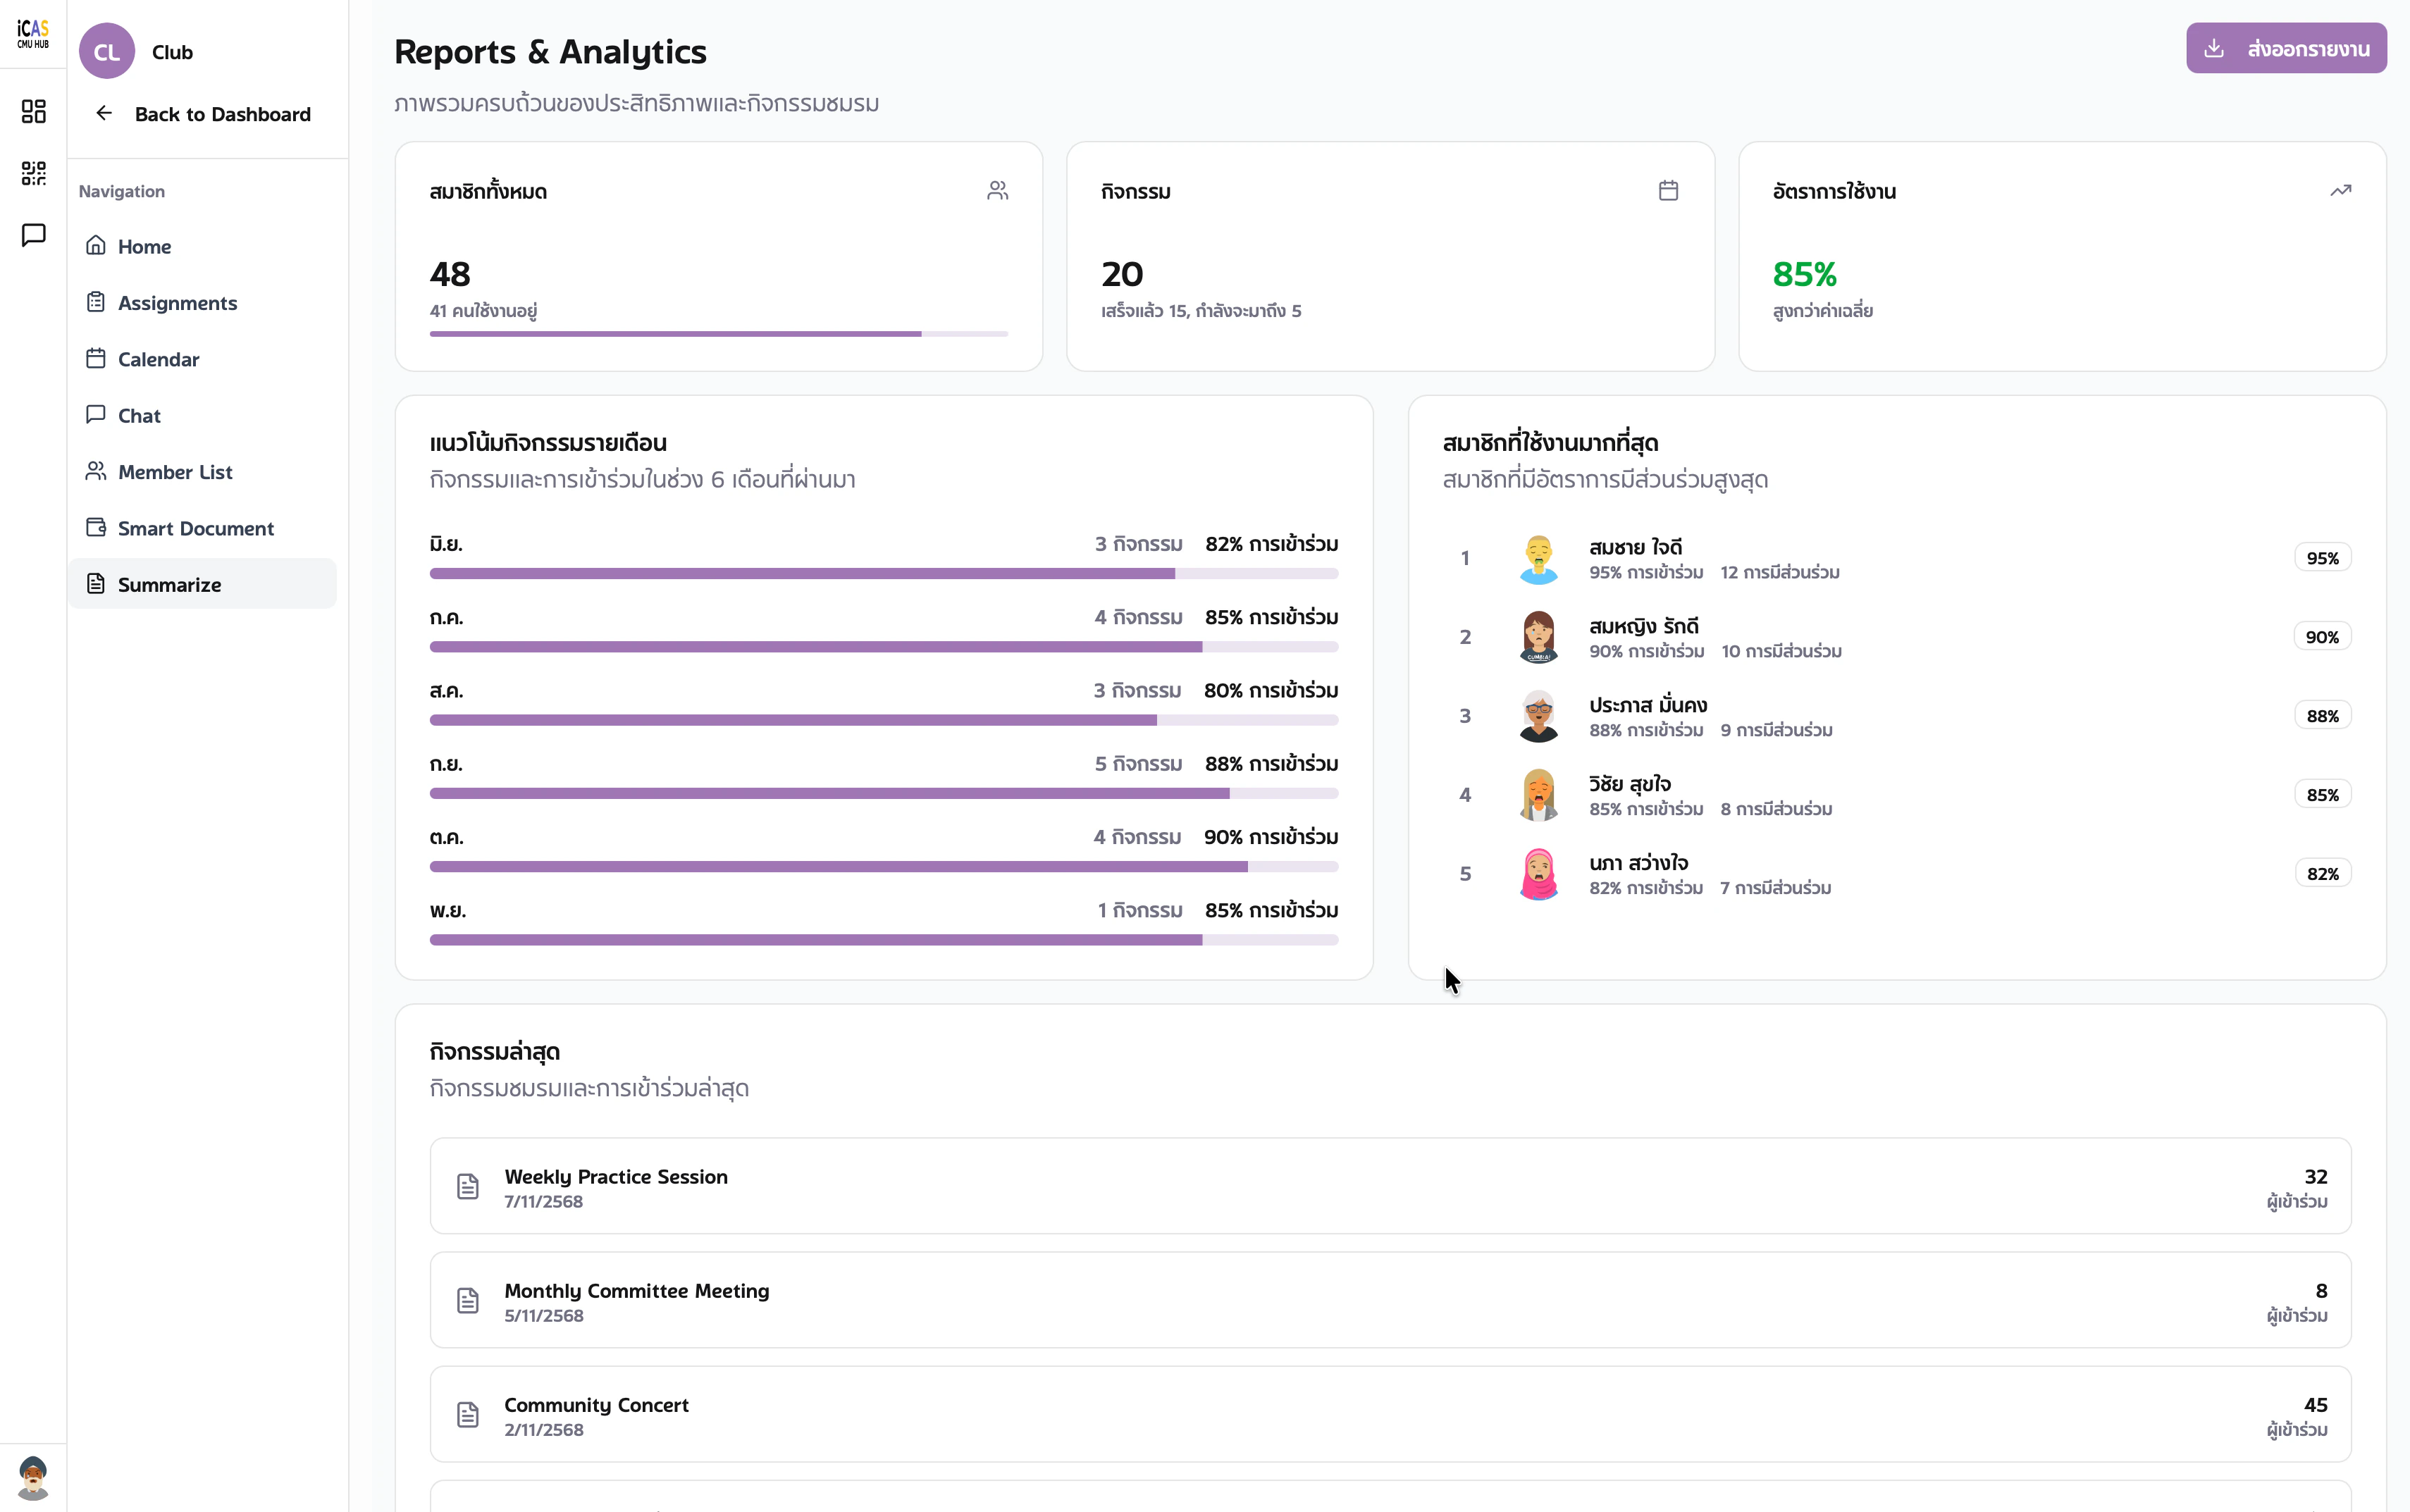Click the ก.ย. monthly progress bar
Viewport: 2410px width, 1512px height.
tap(884, 793)
